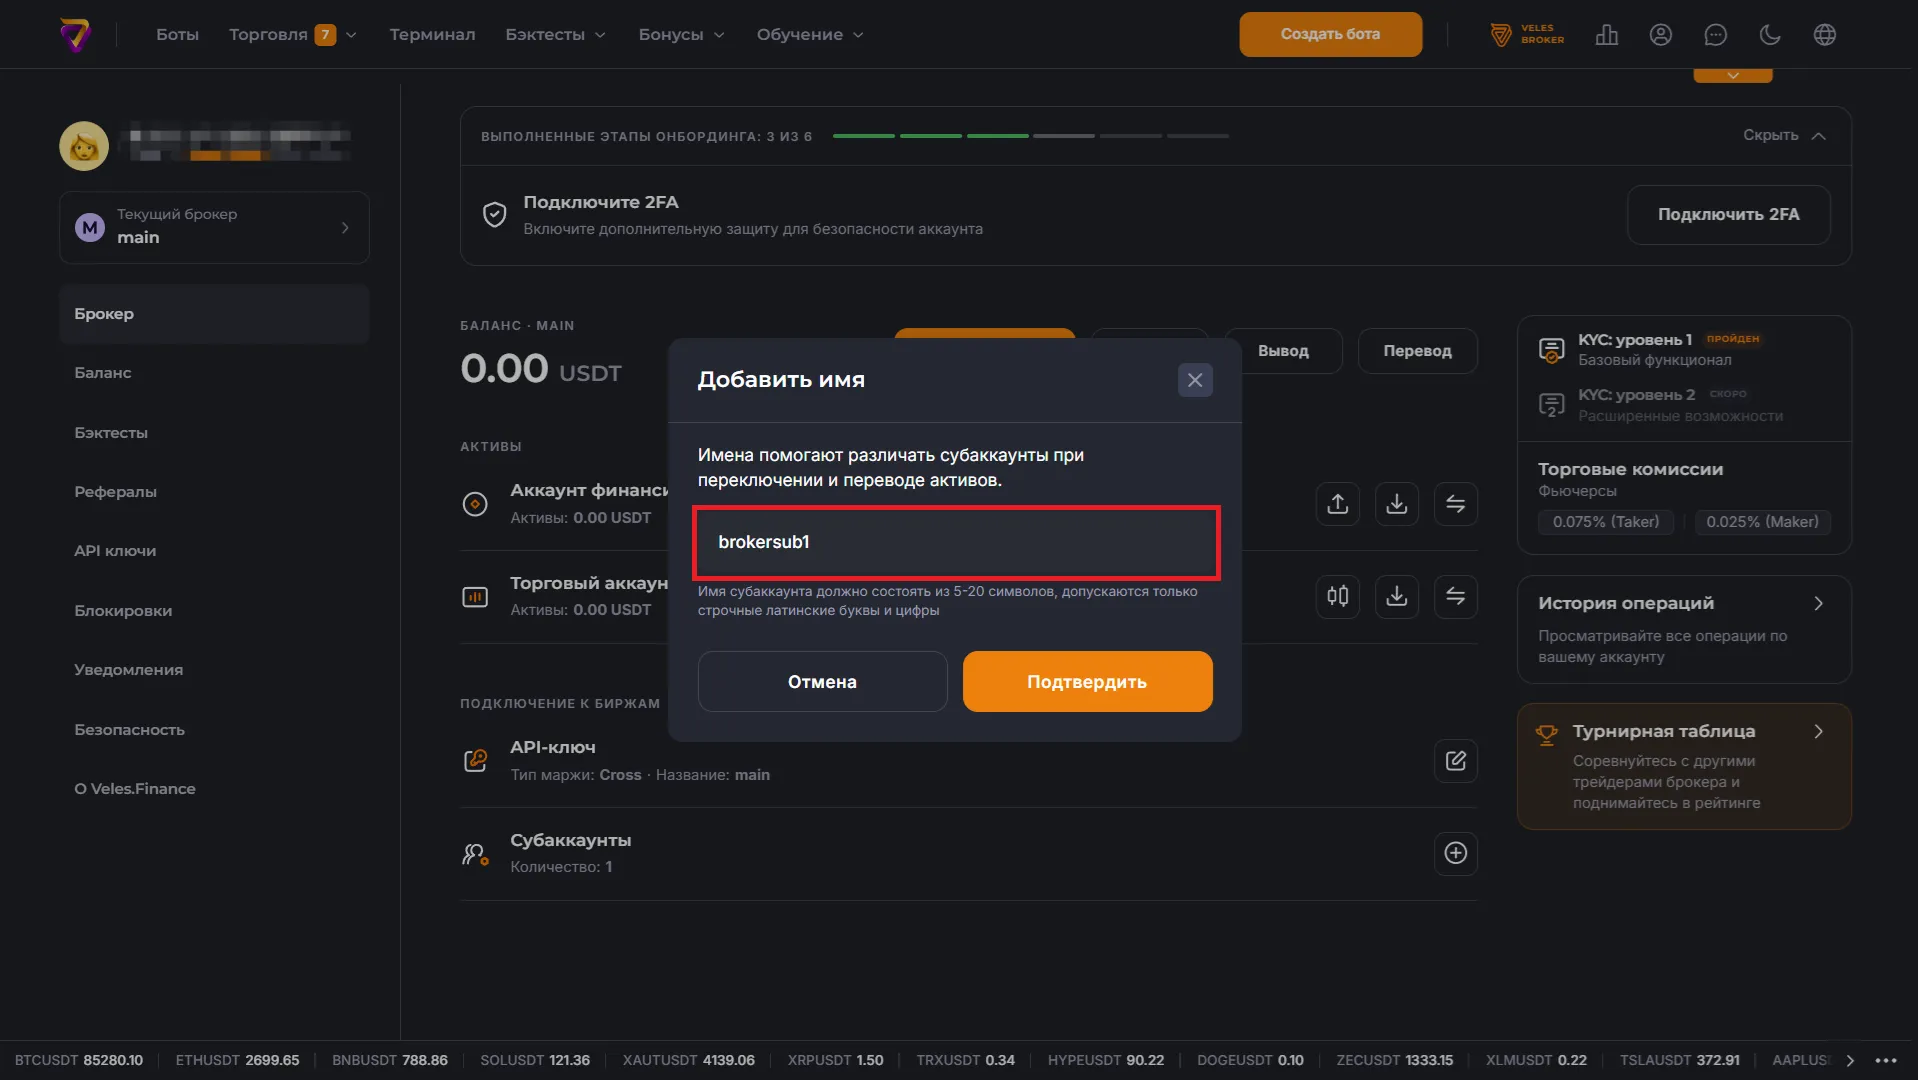Expand the Бэктесты dropdown in navbar
Viewport: 1918px width, 1080px height.
556,35
